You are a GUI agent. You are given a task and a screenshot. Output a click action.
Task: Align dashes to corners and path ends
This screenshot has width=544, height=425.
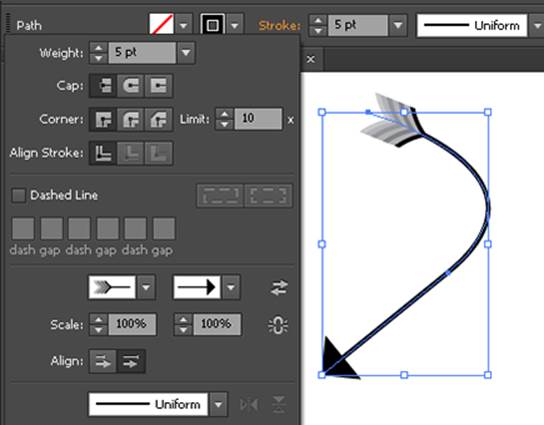tap(268, 195)
